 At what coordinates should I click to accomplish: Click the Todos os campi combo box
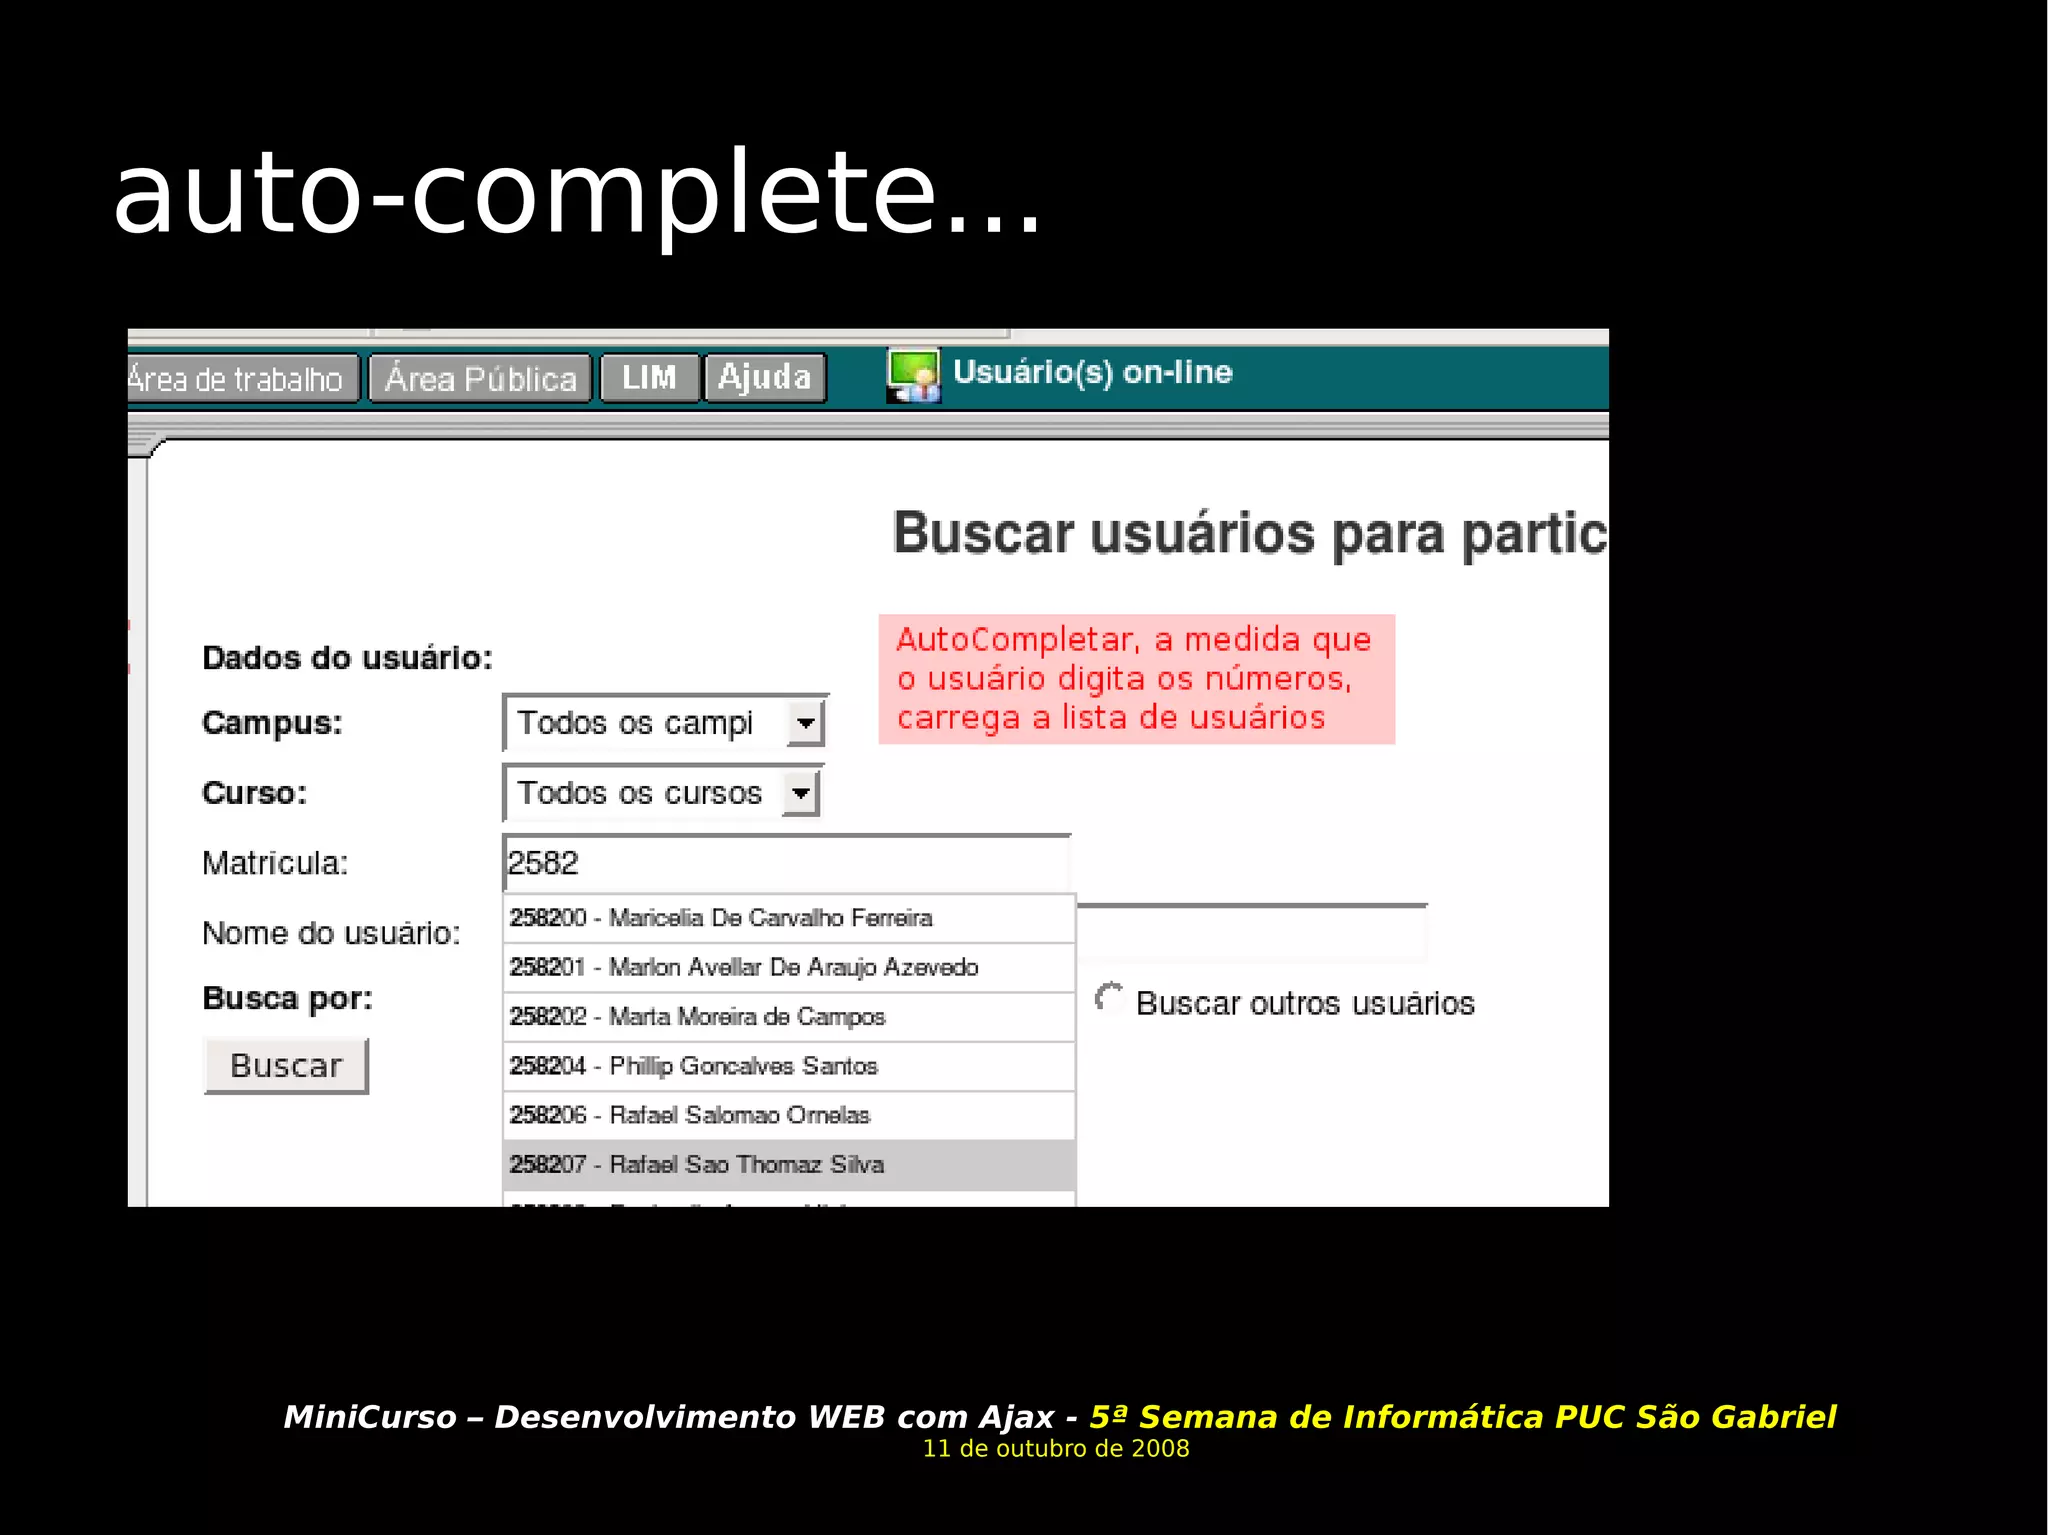tap(665, 723)
